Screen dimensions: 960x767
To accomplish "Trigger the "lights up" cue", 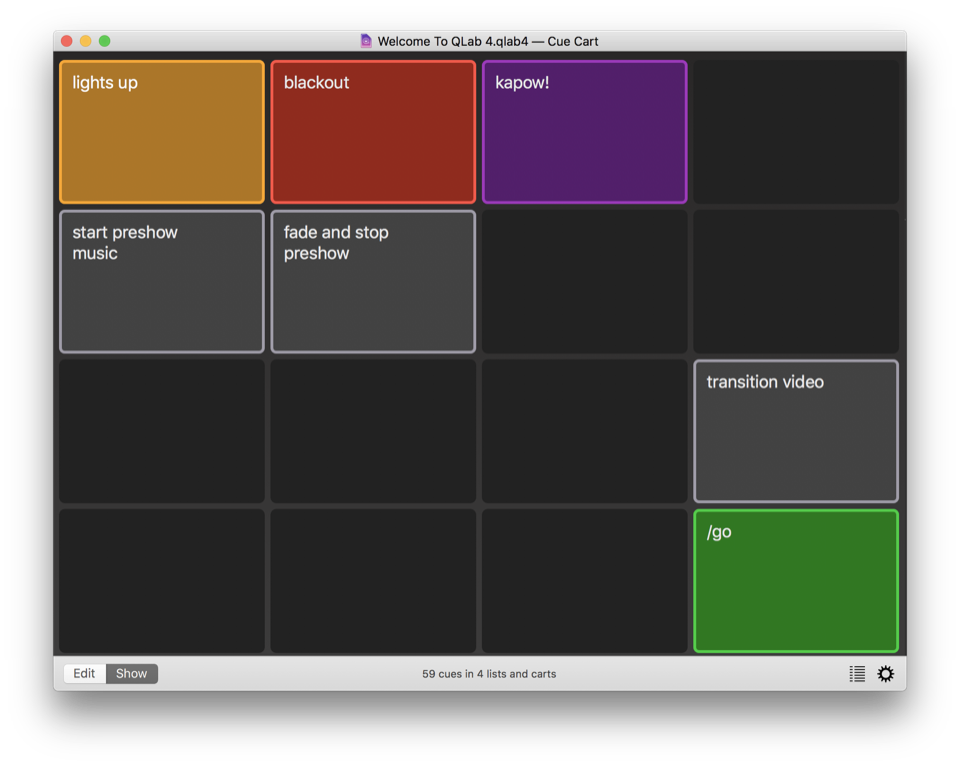I will [x=162, y=132].
